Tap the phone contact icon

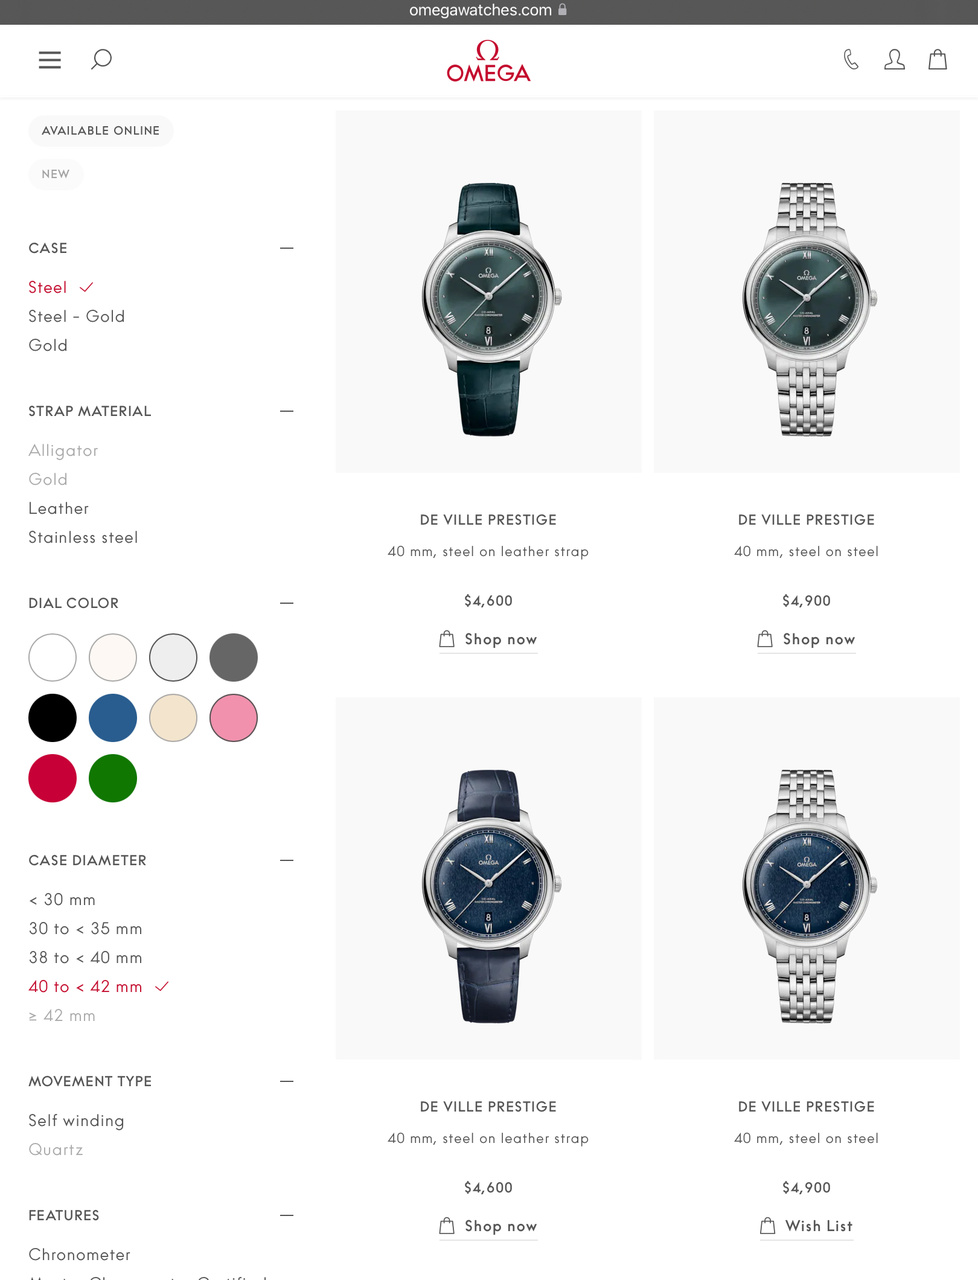tap(851, 60)
